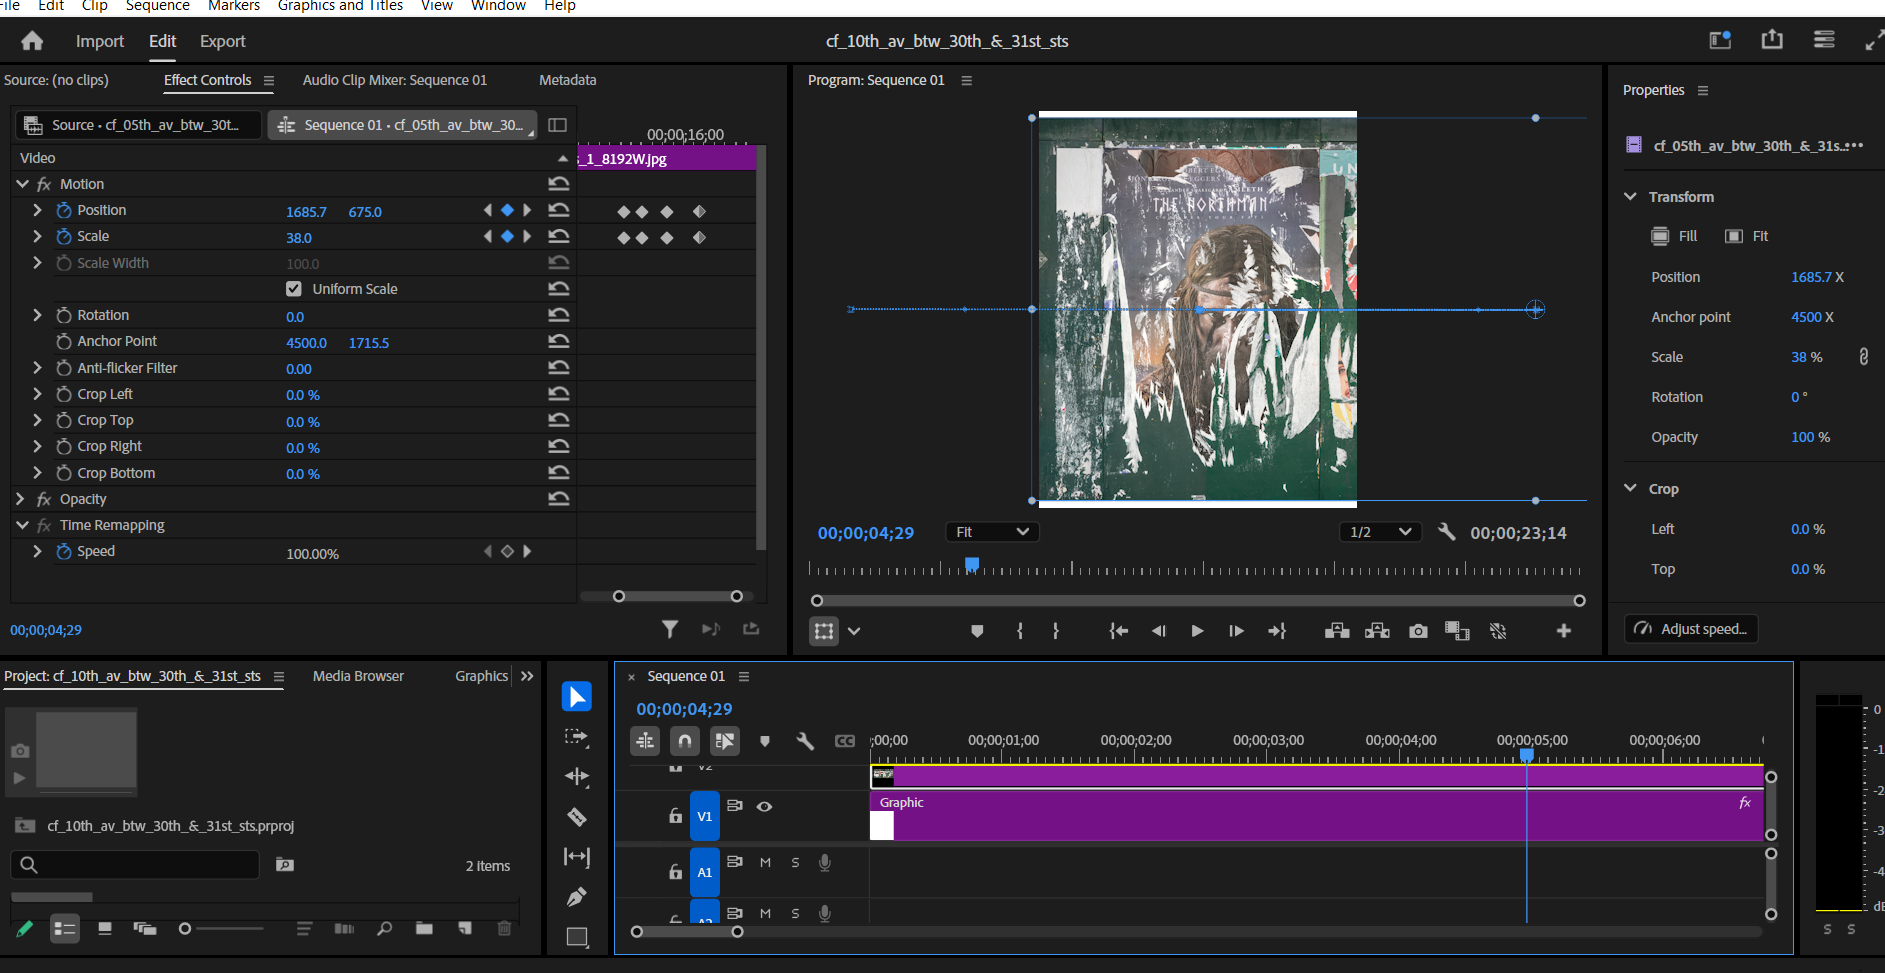This screenshot has width=1885, height=973.
Task: Take a frame export snapshot in Program monitor
Action: click(1418, 631)
